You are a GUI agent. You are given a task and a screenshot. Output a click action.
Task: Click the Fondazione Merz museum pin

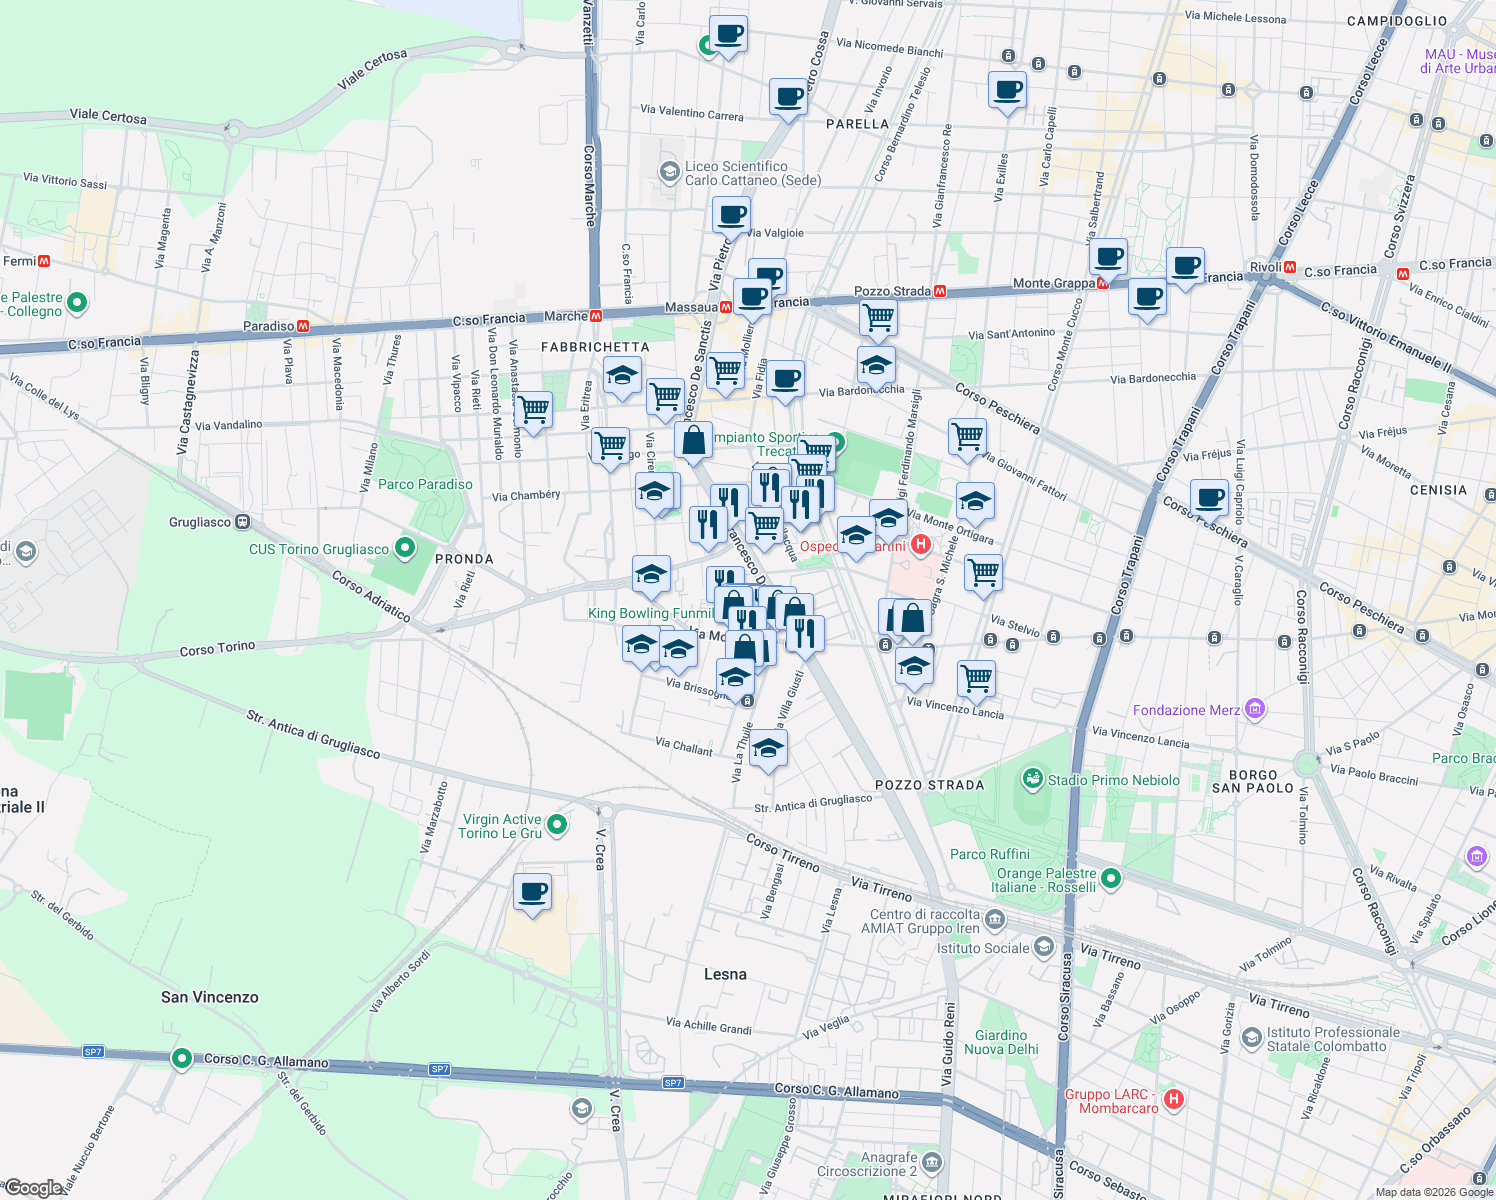[1255, 710]
